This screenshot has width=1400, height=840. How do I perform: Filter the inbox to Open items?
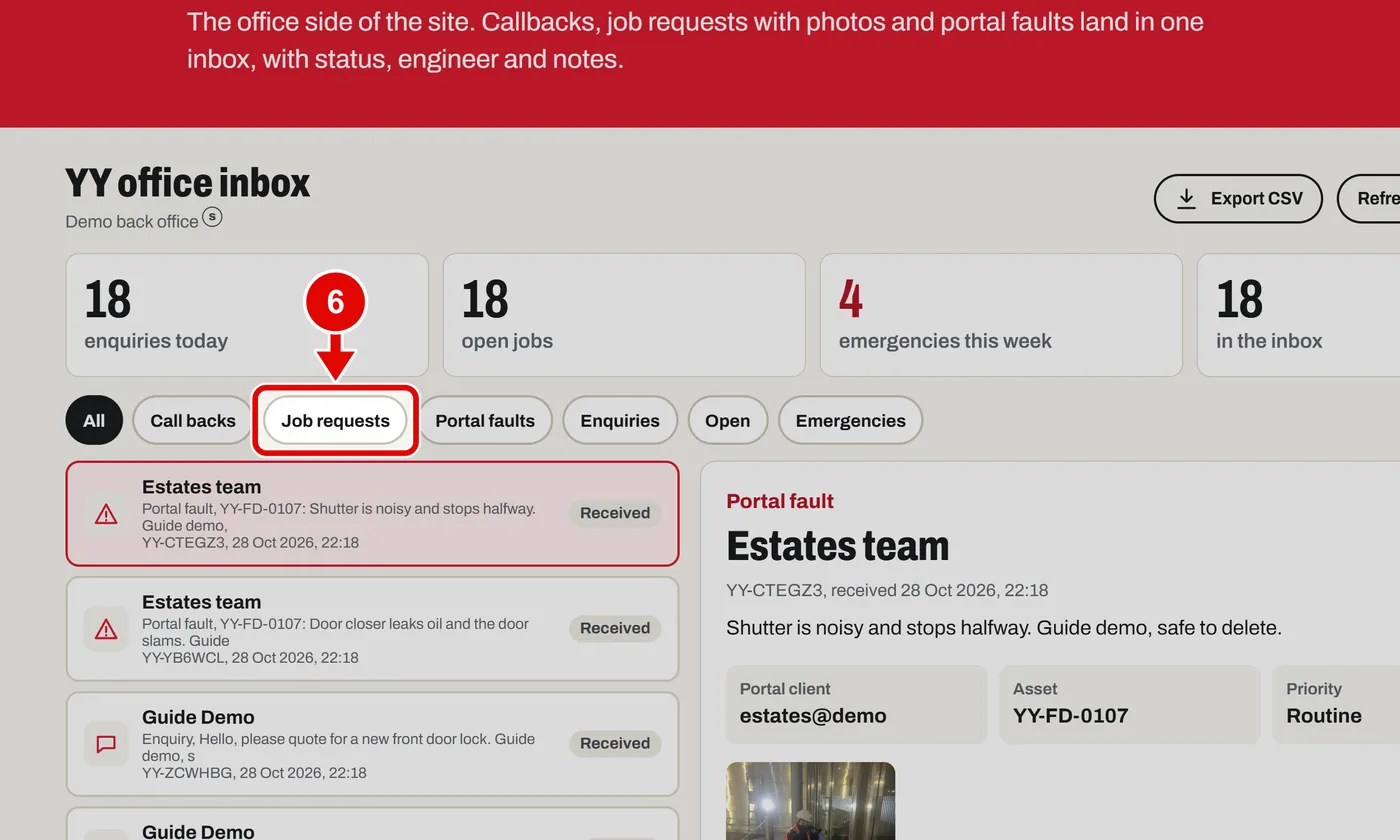tap(727, 420)
